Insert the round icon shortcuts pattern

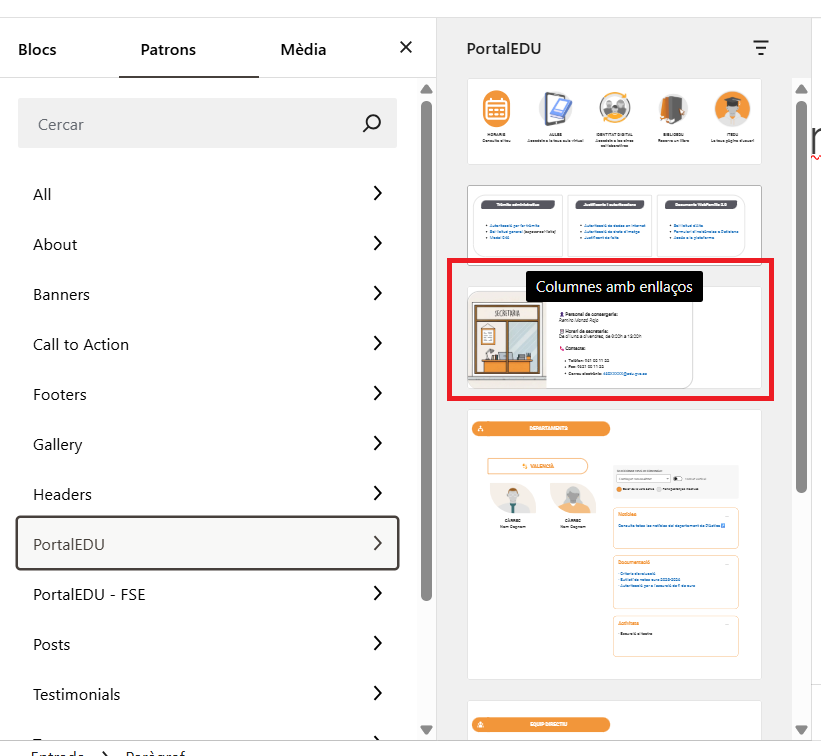[x=613, y=121]
